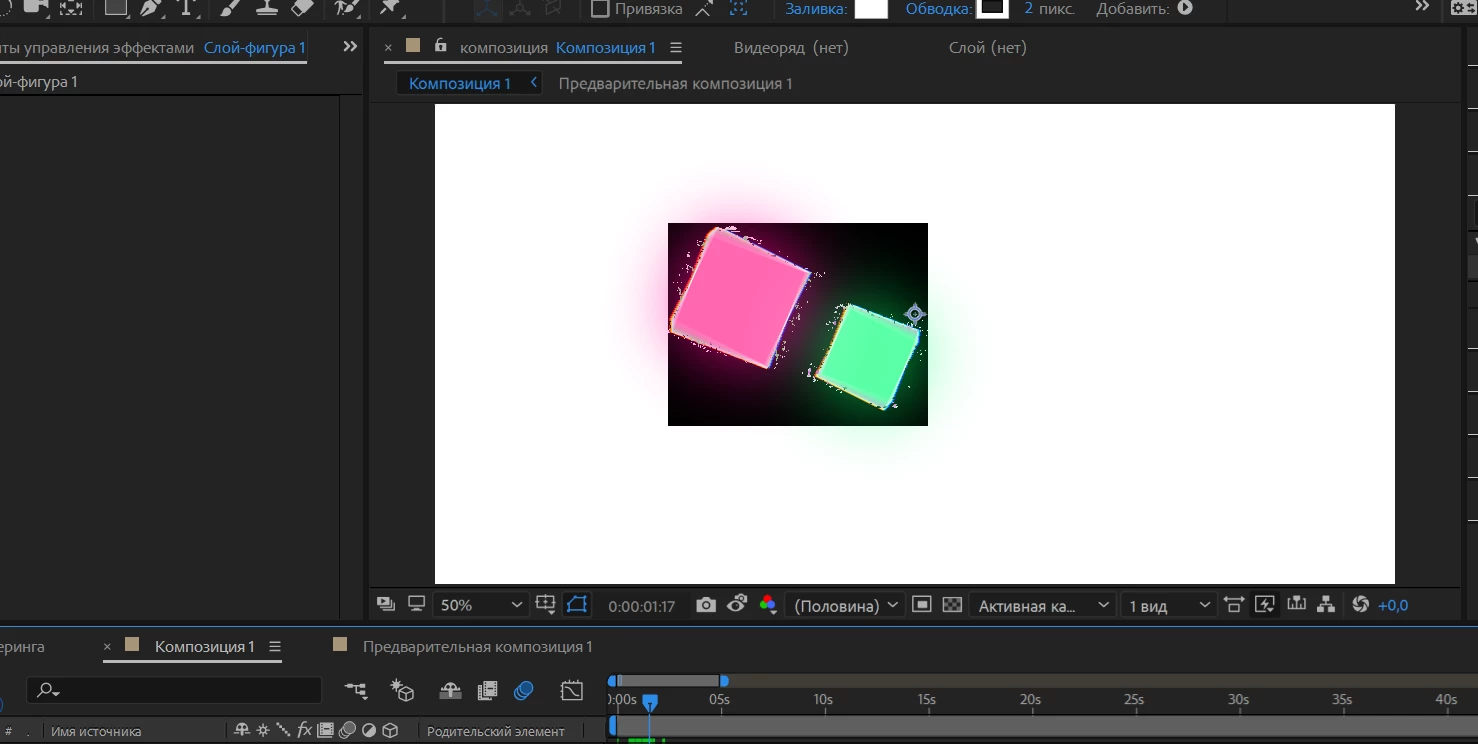Open Предварительная композиция 1 in viewer breadcrumb
The width and height of the screenshot is (1478, 744).
coord(675,84)
